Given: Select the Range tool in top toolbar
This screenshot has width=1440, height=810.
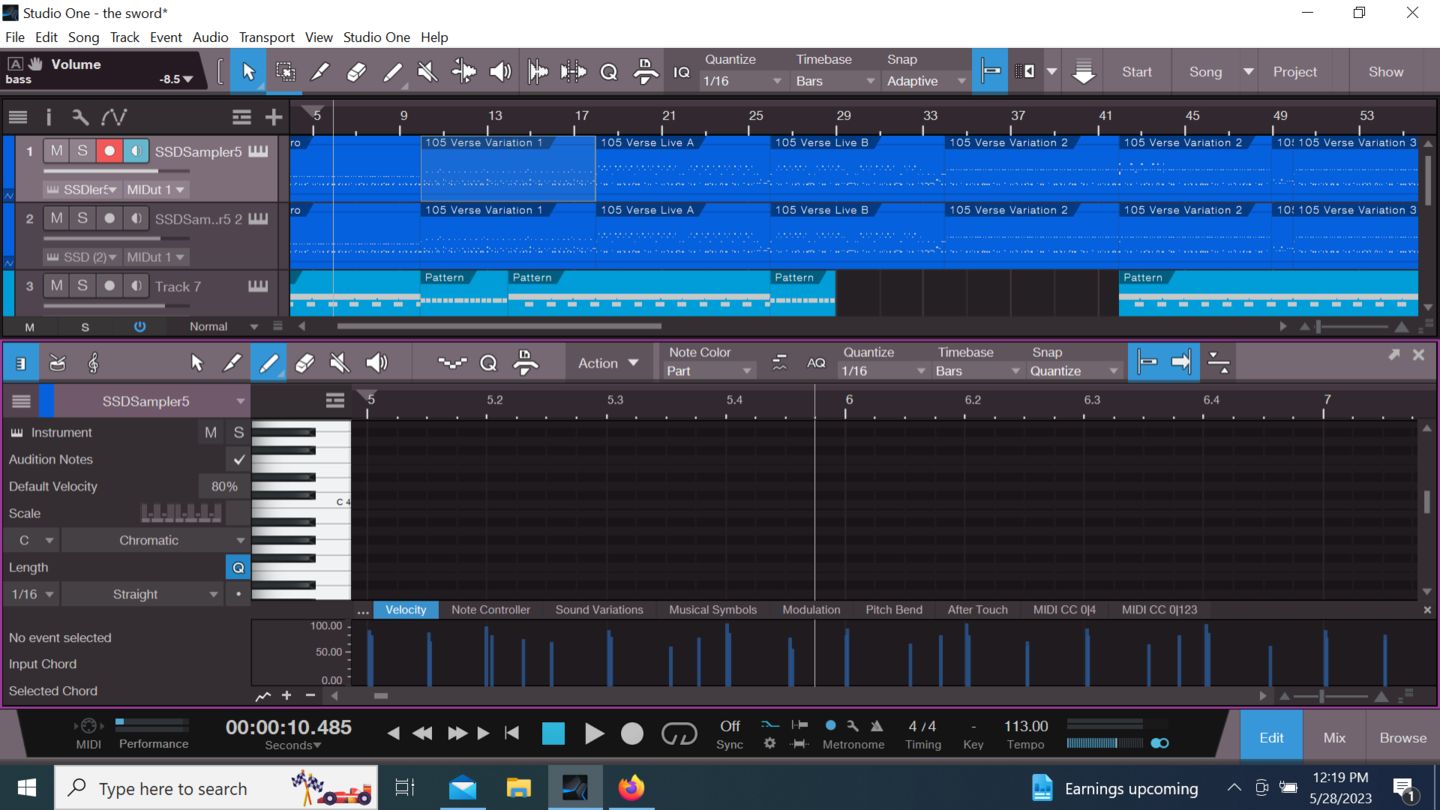Looking at the screenshot, I should tap(285, 72).
